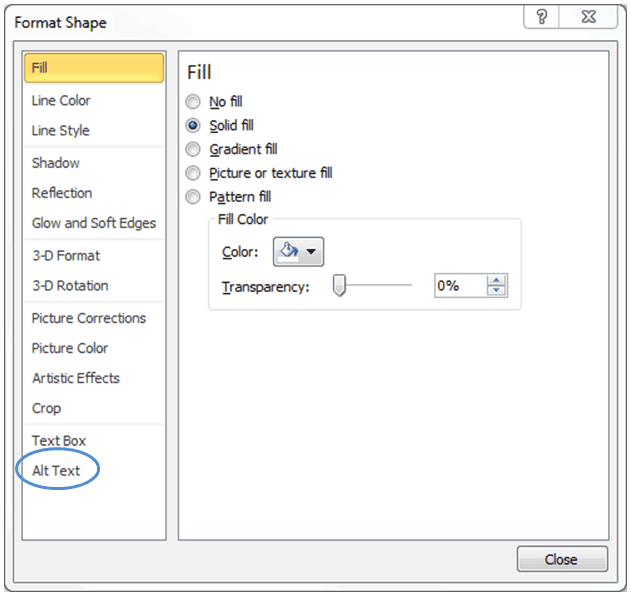
Task: Open the Shadow settings category
Action: (56, 163)
